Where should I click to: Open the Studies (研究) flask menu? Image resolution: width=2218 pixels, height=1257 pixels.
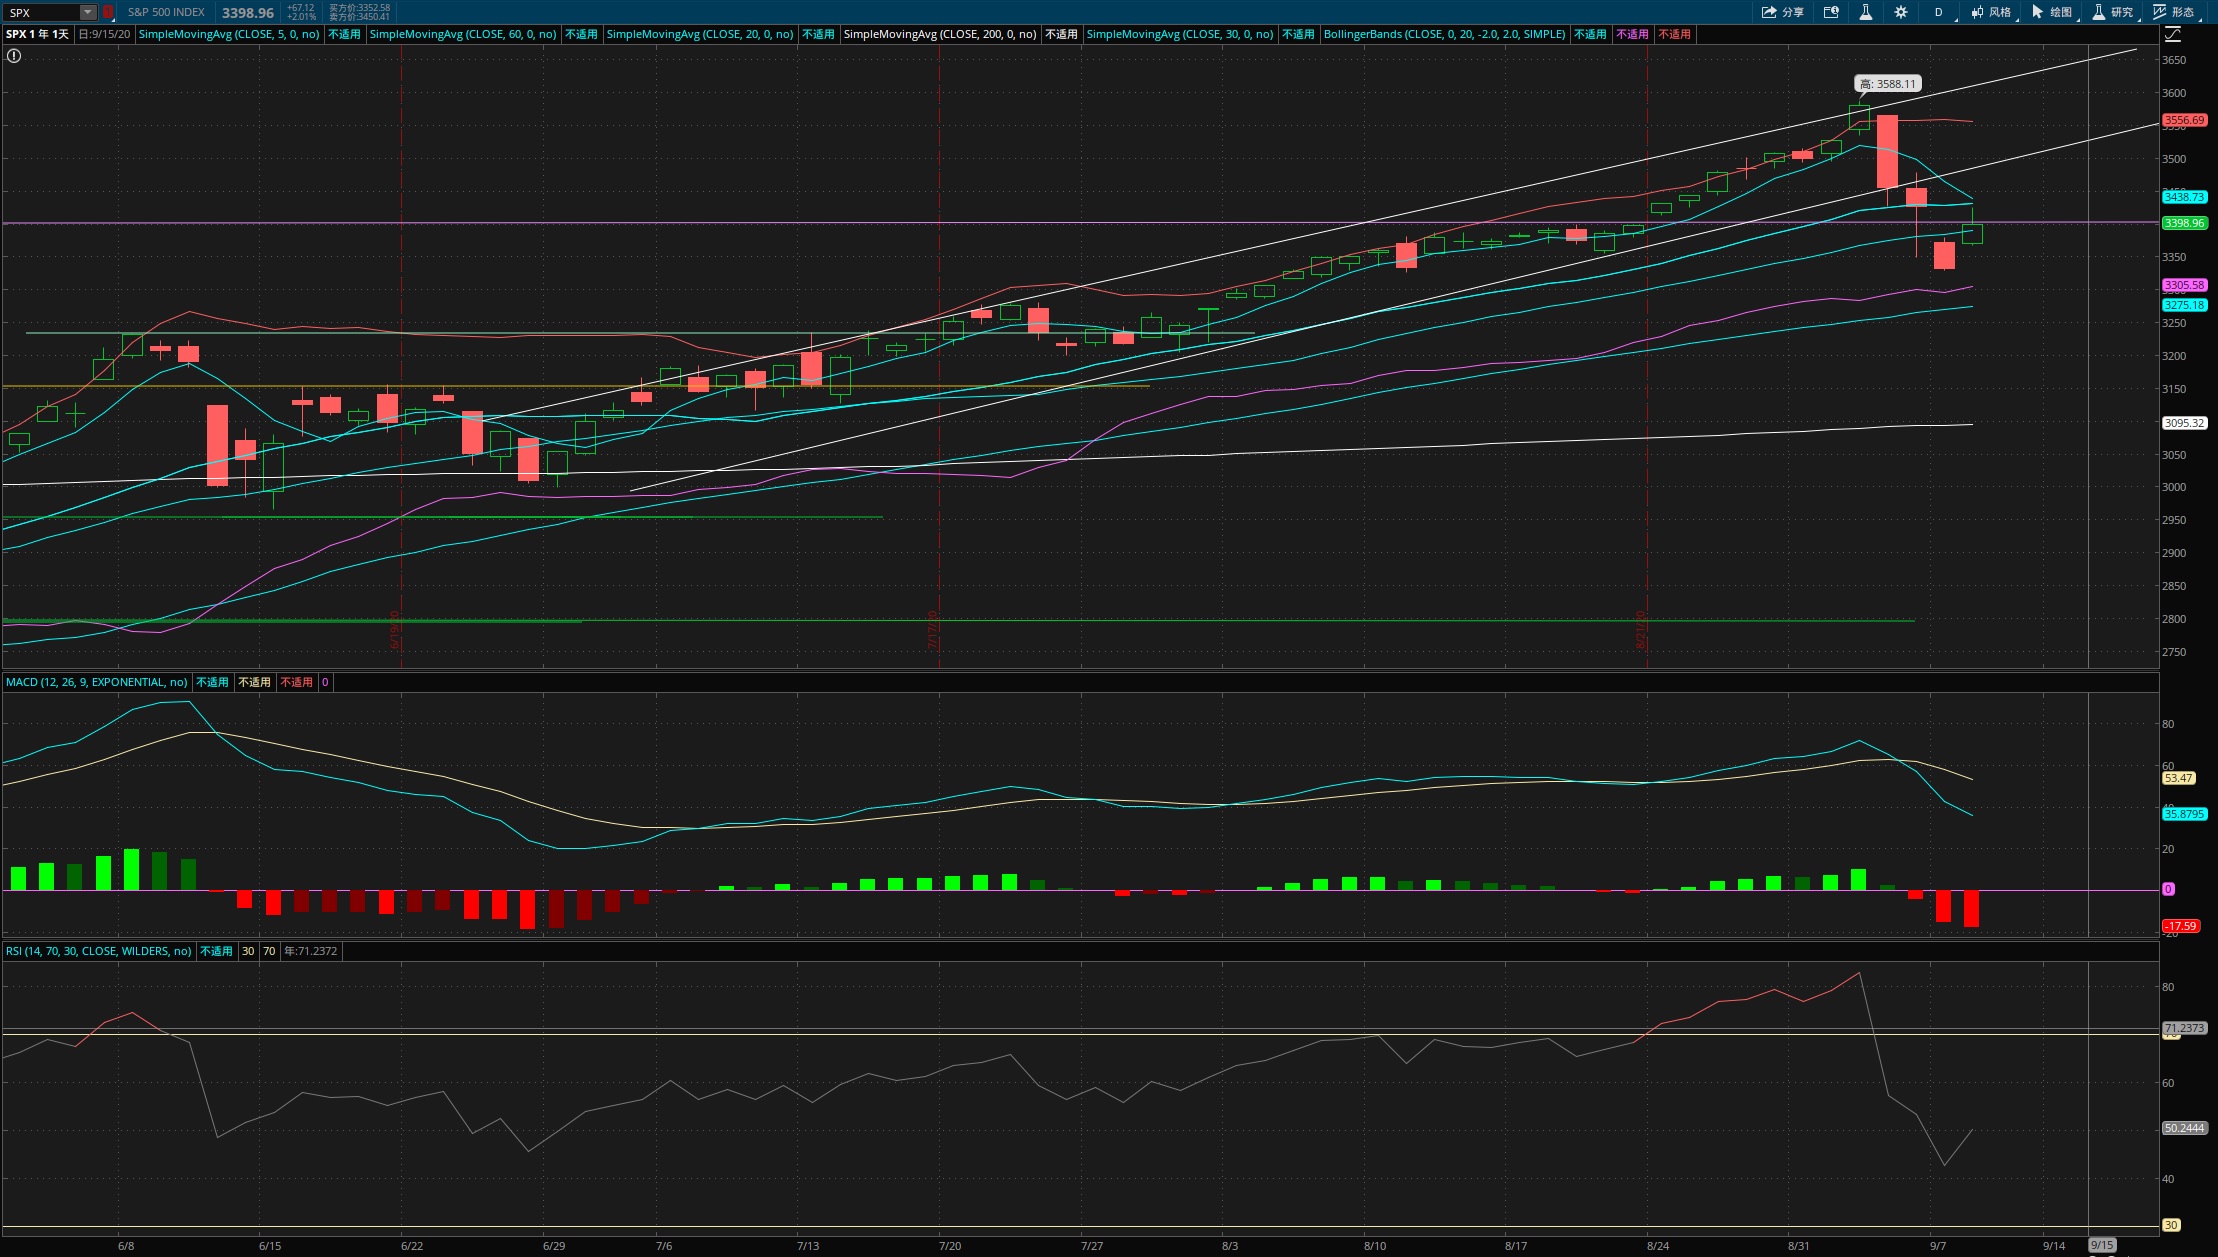tap(2113, 12)
